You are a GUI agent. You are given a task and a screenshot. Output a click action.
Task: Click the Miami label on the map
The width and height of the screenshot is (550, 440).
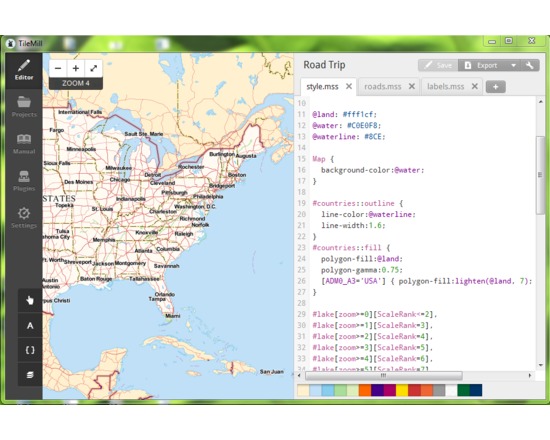[173, 316]
